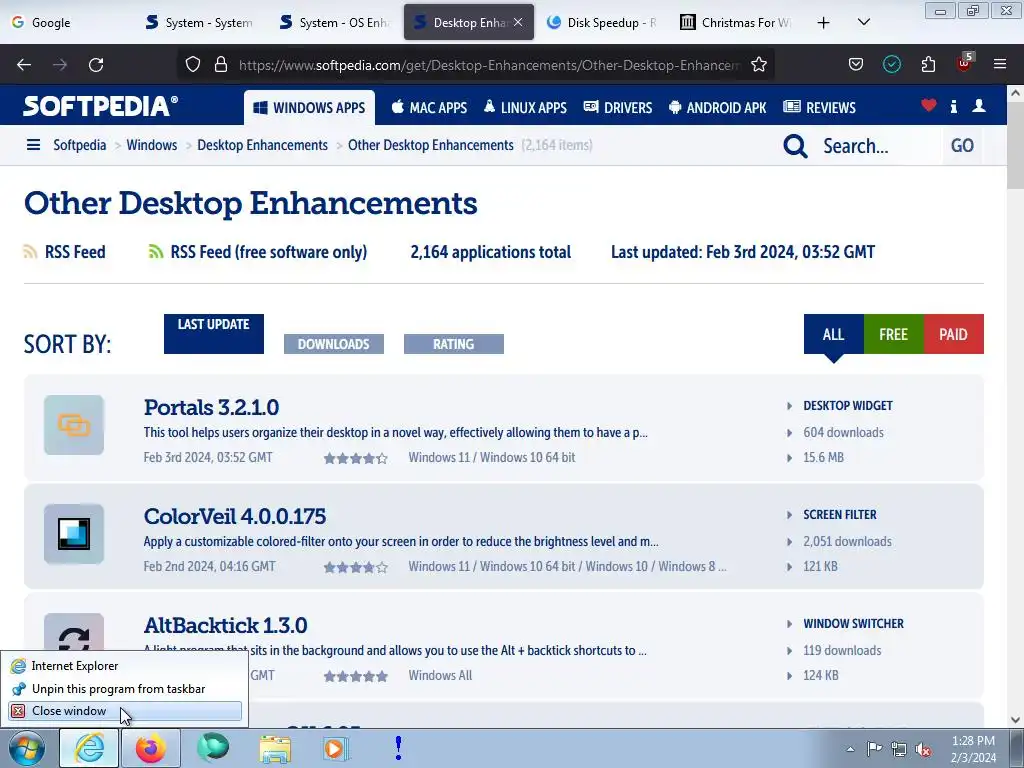The width and height of the screenshot is (1024, 768).
Task: Expand the SCREEN FILTER arrow on ColorVeil row
Action: coord(790,515)
